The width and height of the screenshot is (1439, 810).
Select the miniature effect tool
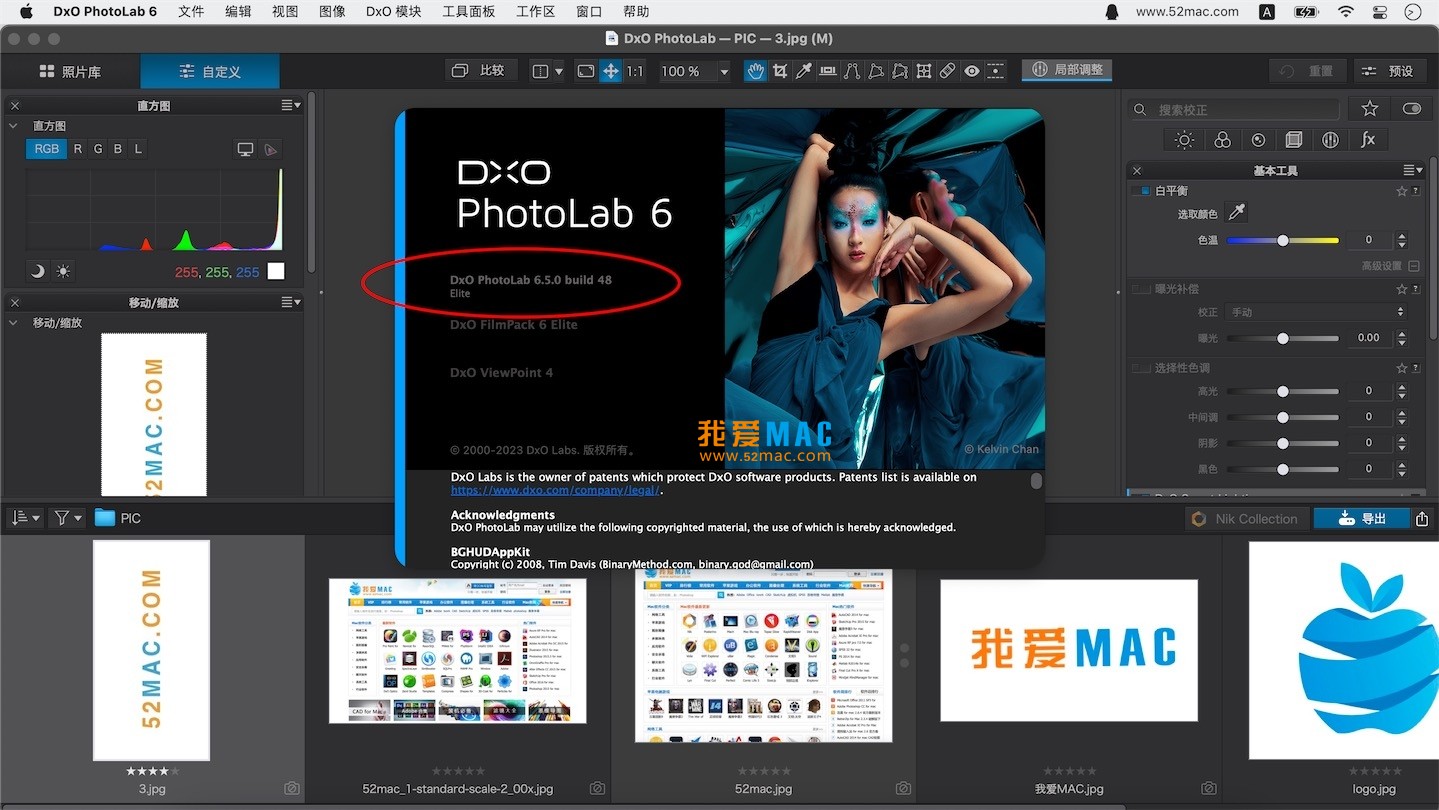pyautogui.click(x=995, y=71)
